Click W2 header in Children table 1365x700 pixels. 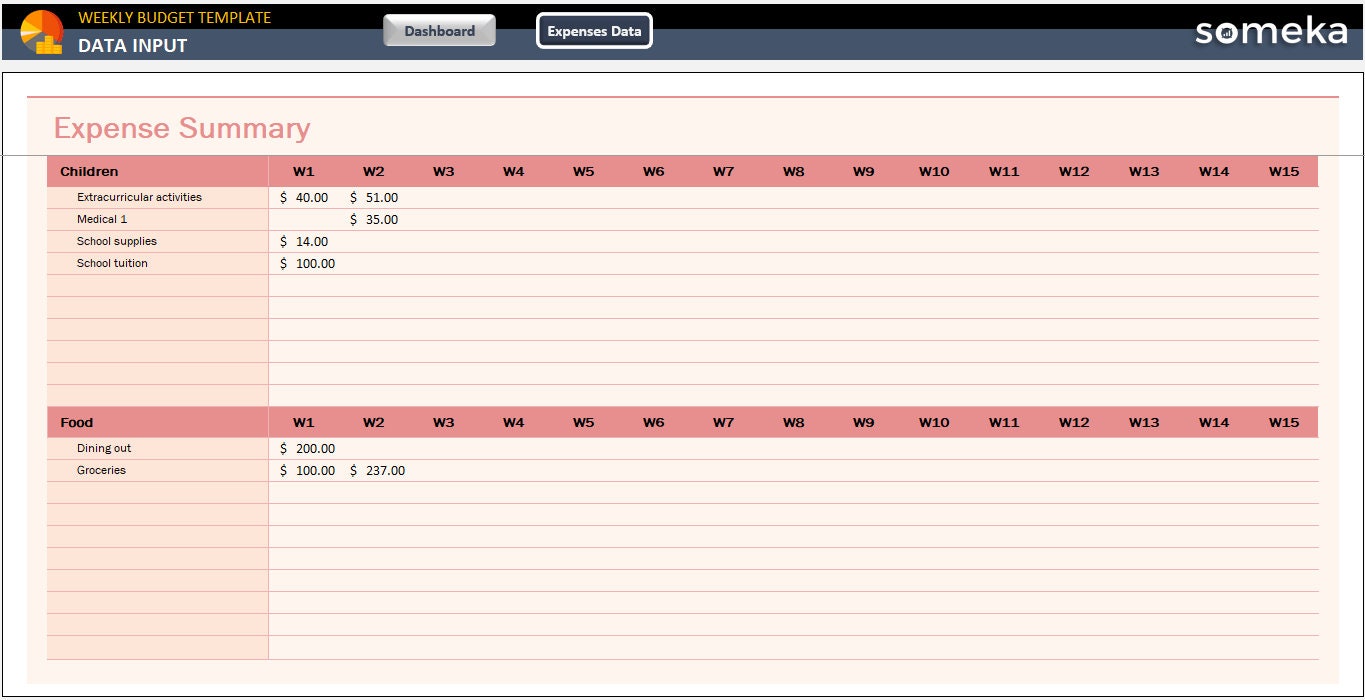[x=374, y=171]
